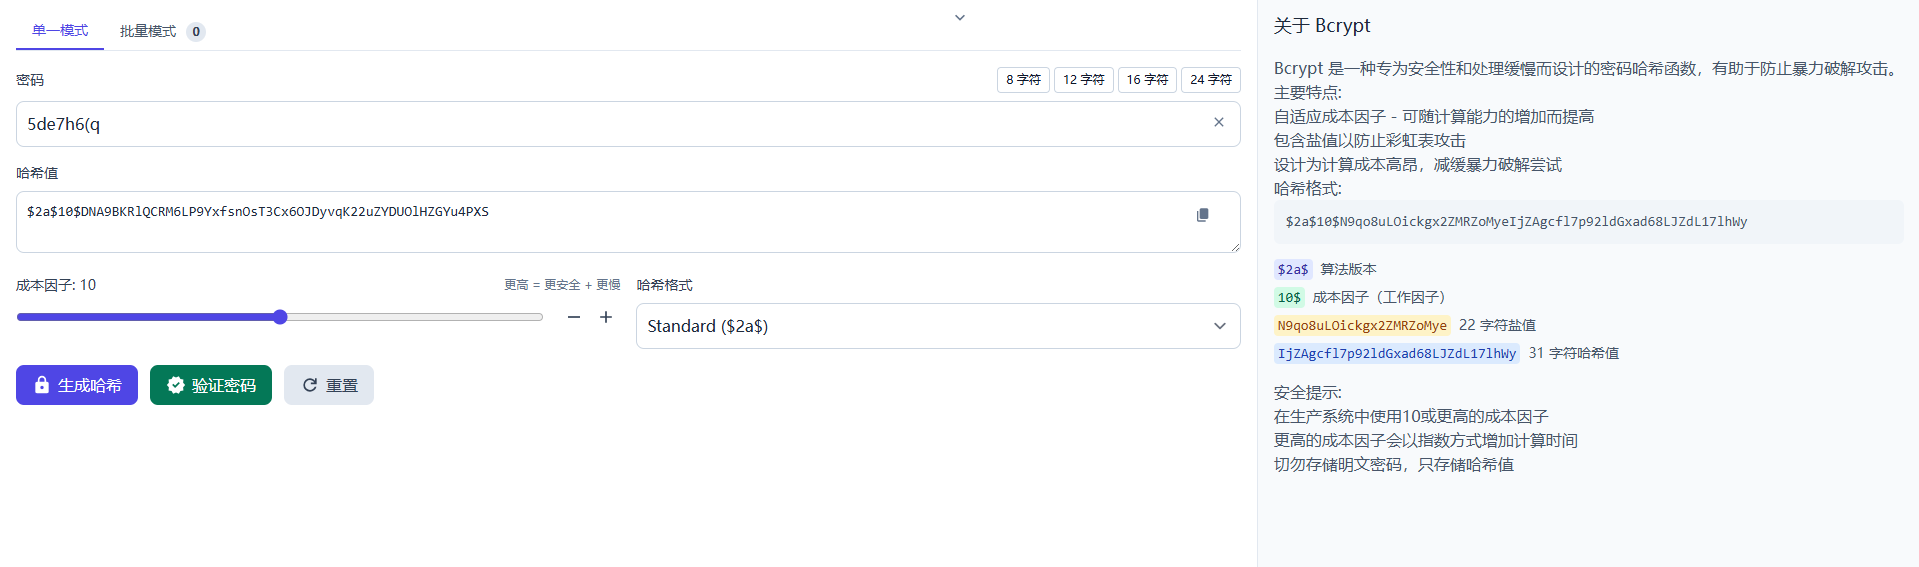1919x567 pixels.
Task: Select the 单一模式 single mode tab
Action: 60,31
